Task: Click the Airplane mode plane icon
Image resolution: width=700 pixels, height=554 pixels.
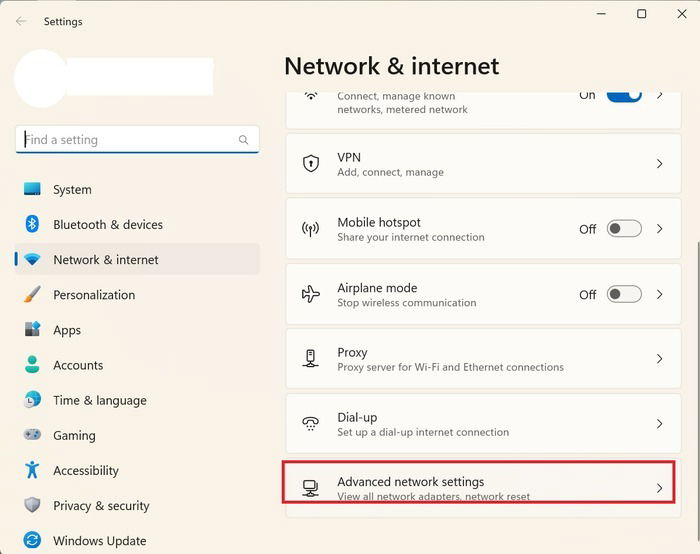Action: pos(311,294)
